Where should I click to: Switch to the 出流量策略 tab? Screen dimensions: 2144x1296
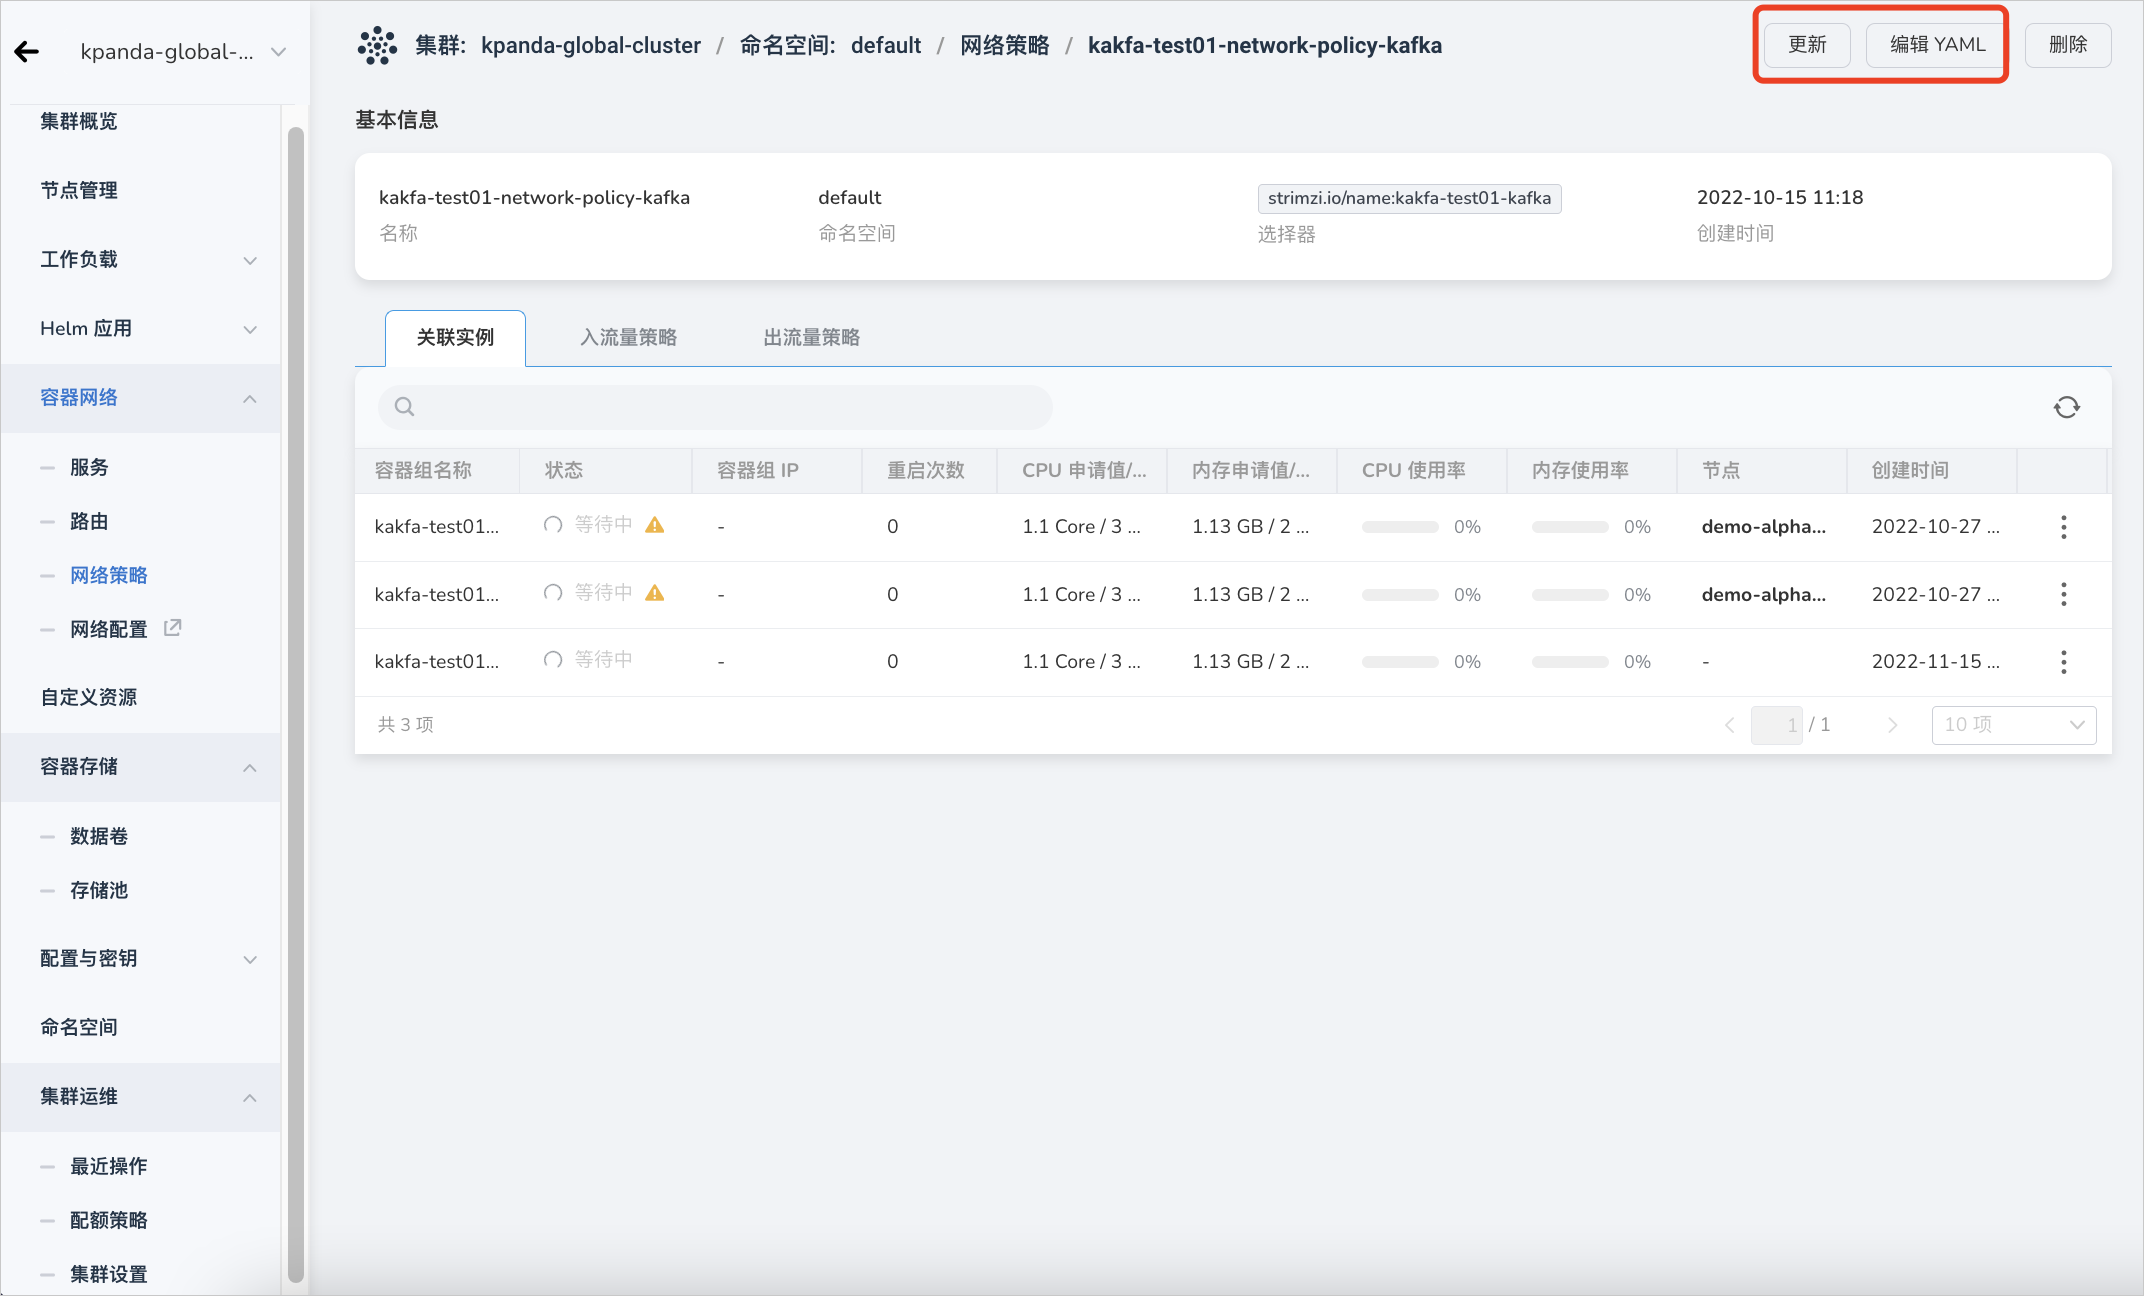point(812,338)
